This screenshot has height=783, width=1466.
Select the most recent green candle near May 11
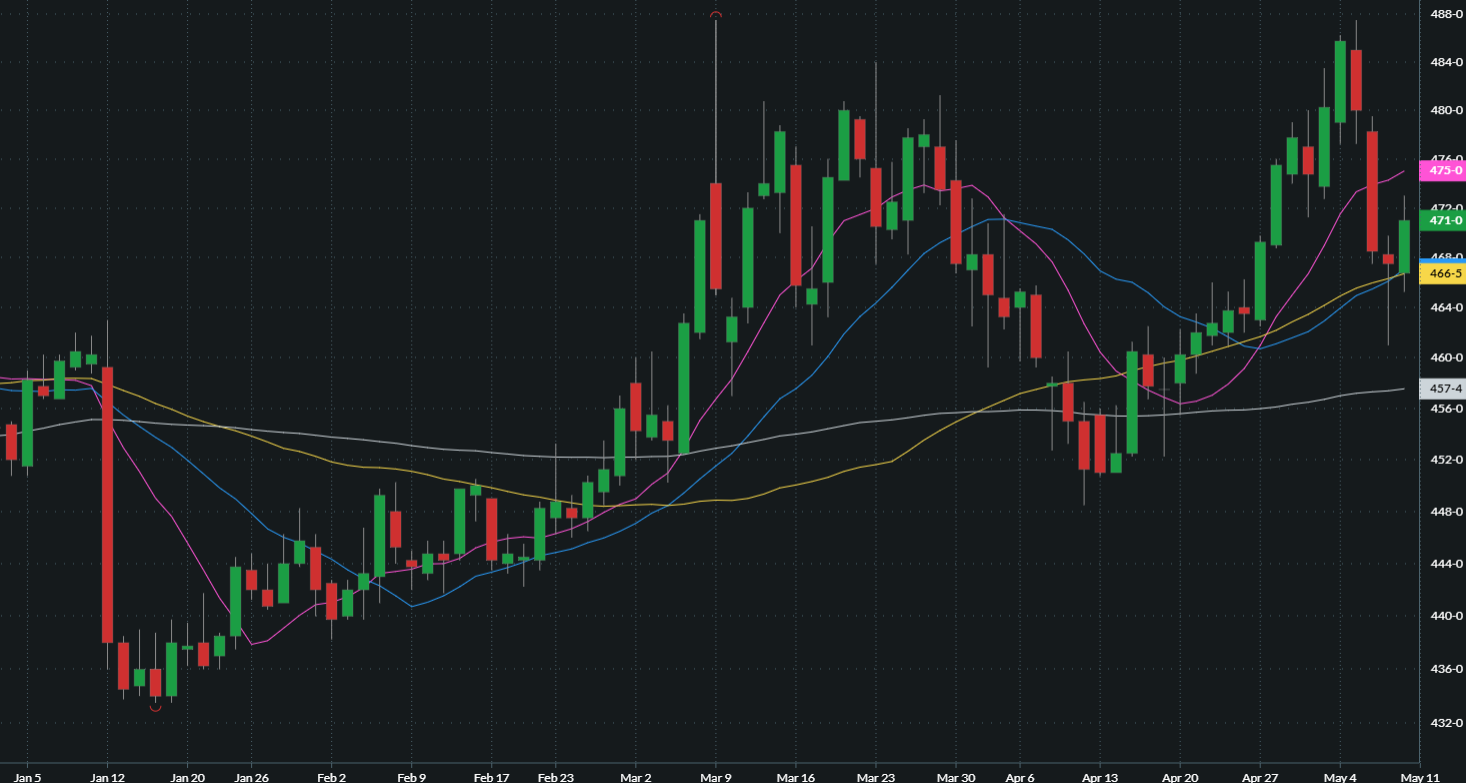[1404, 246]
